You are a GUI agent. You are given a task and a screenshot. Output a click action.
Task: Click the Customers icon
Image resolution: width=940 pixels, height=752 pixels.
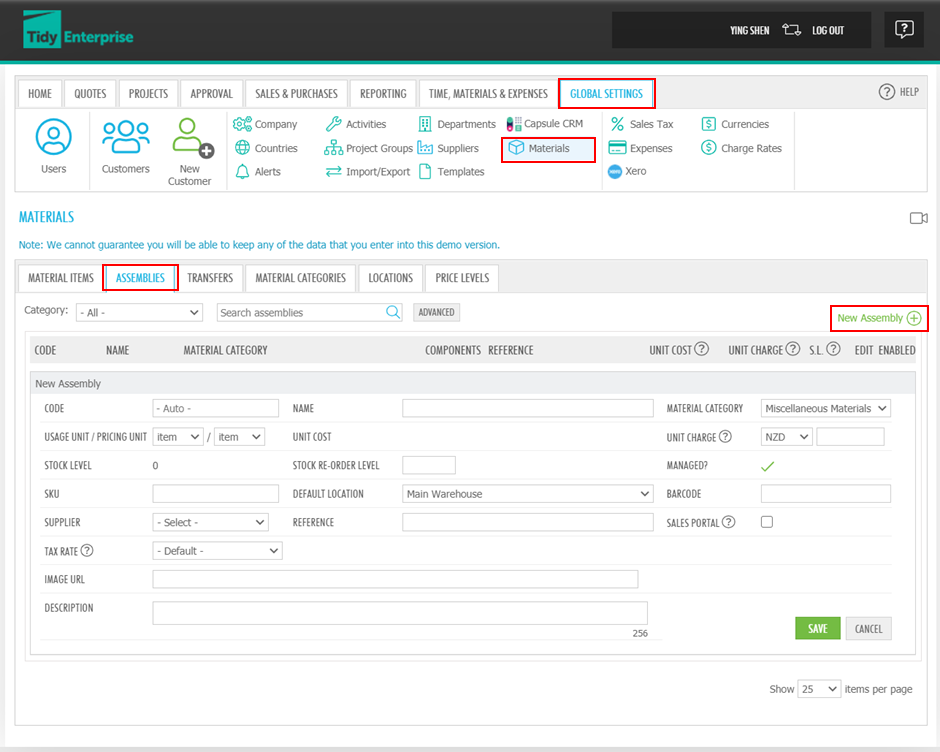[x=126, y=138]
